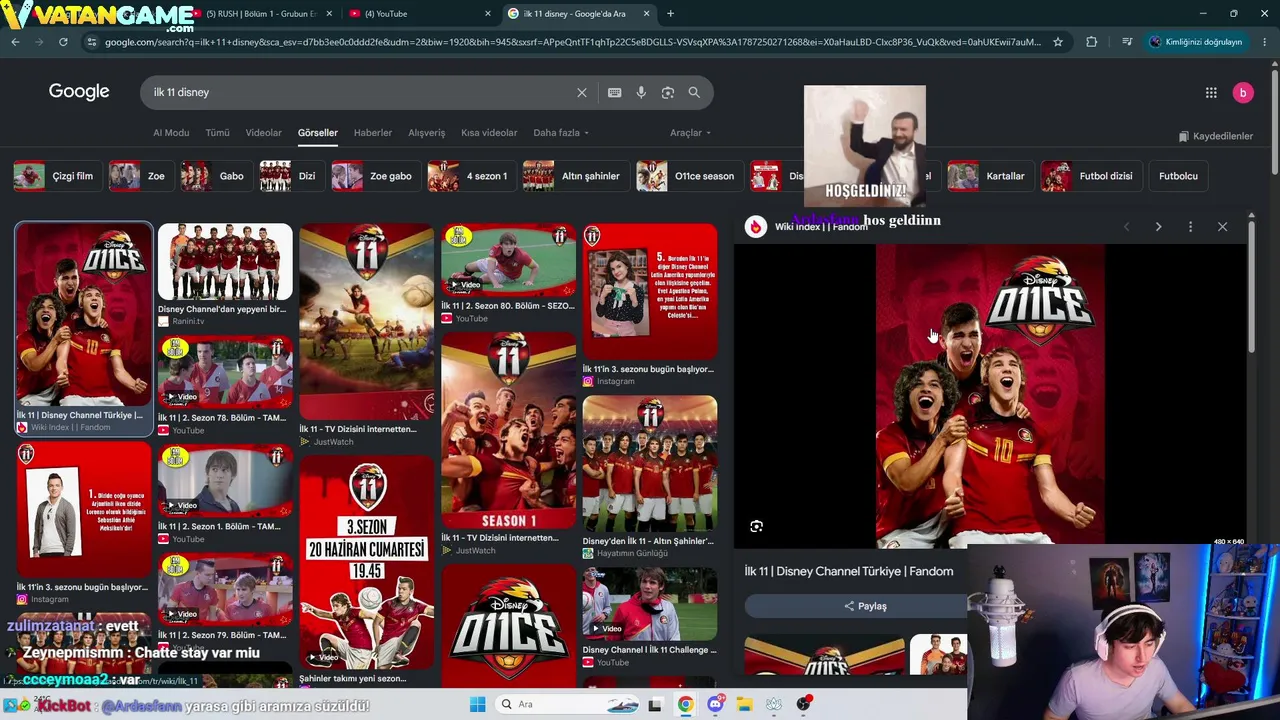Reload the current page
The height and width of the screenshot is (720, 1280).
point(63,42)
